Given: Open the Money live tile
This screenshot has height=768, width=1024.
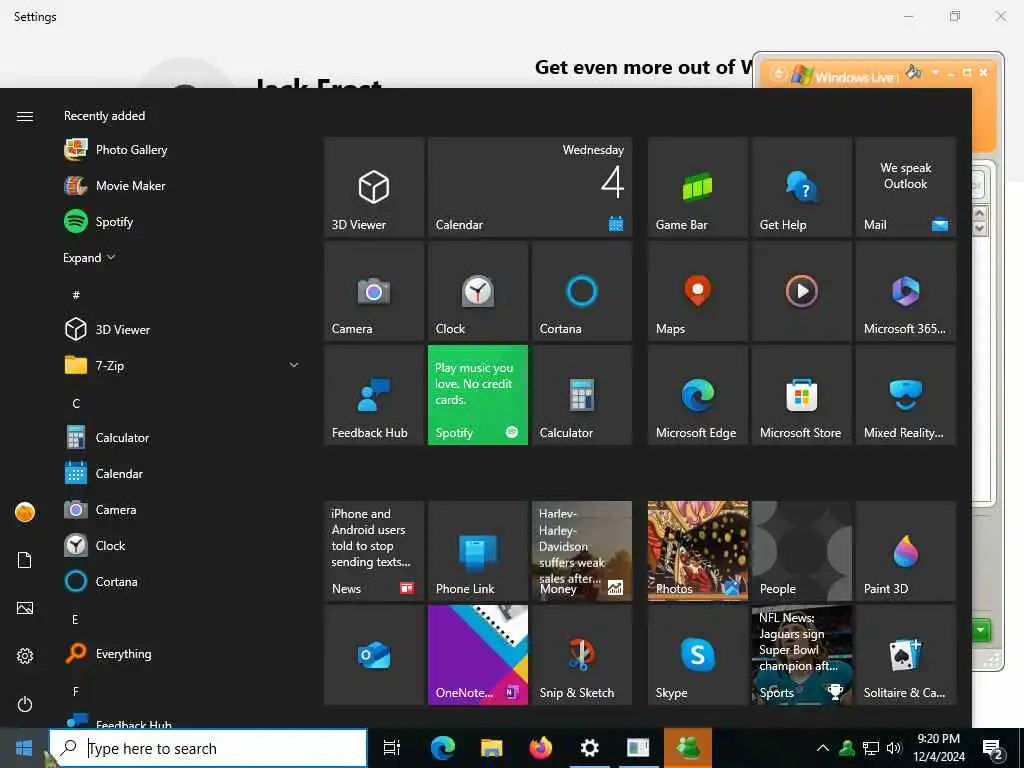Looking at the screenshot, I should point(582,551).
